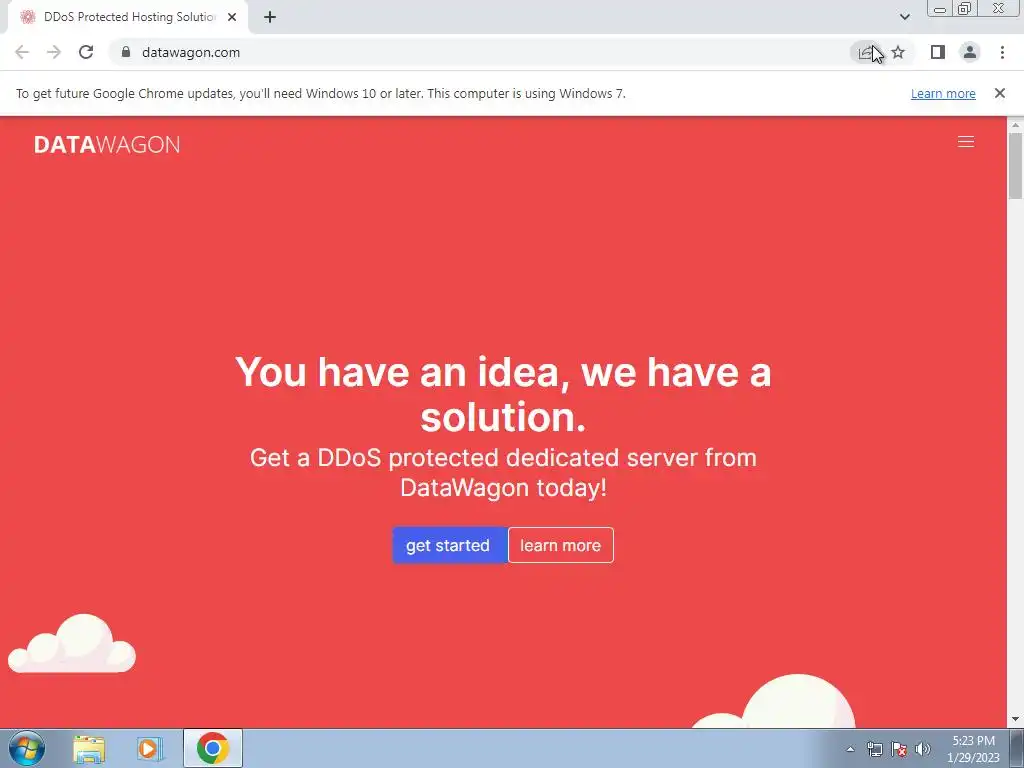
Task: View site info via the lock icon
Action: pos(126,52)
